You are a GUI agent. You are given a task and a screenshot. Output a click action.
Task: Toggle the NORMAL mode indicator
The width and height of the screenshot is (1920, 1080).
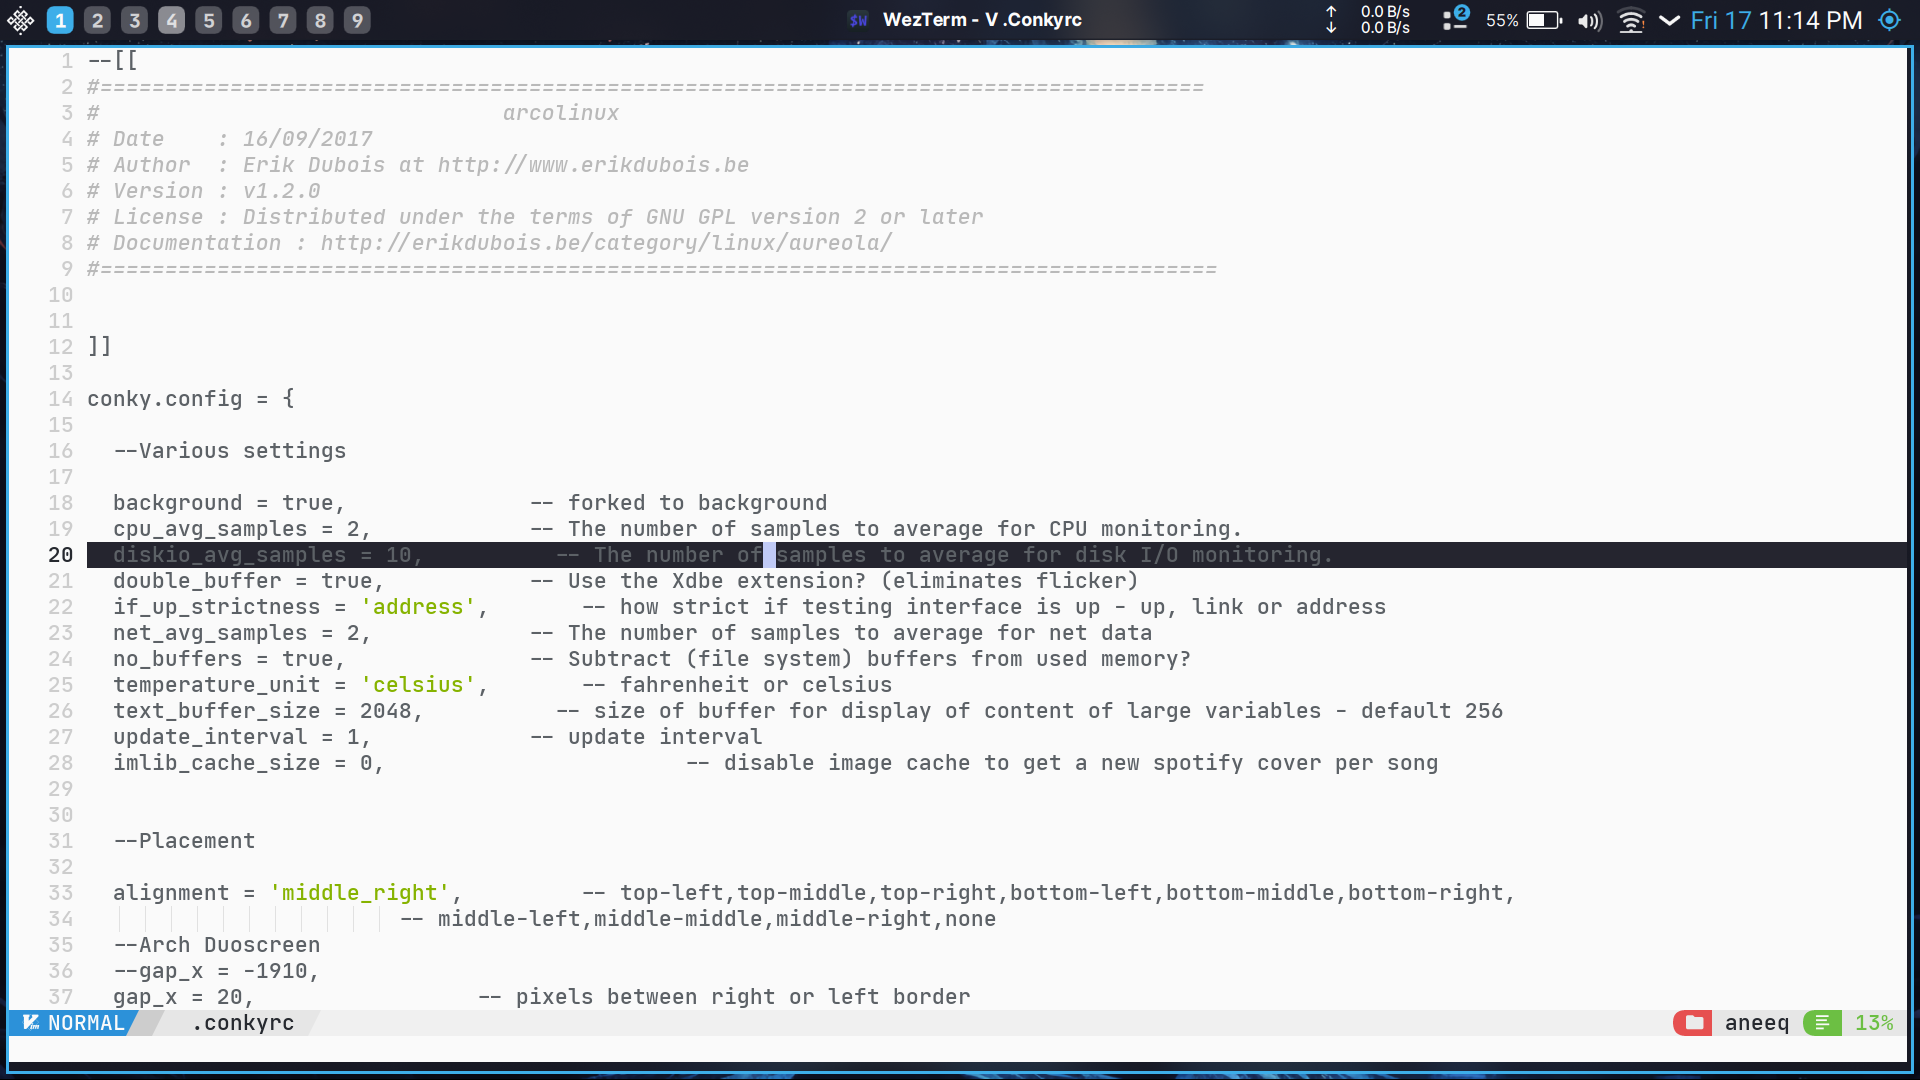(85, 1023)
